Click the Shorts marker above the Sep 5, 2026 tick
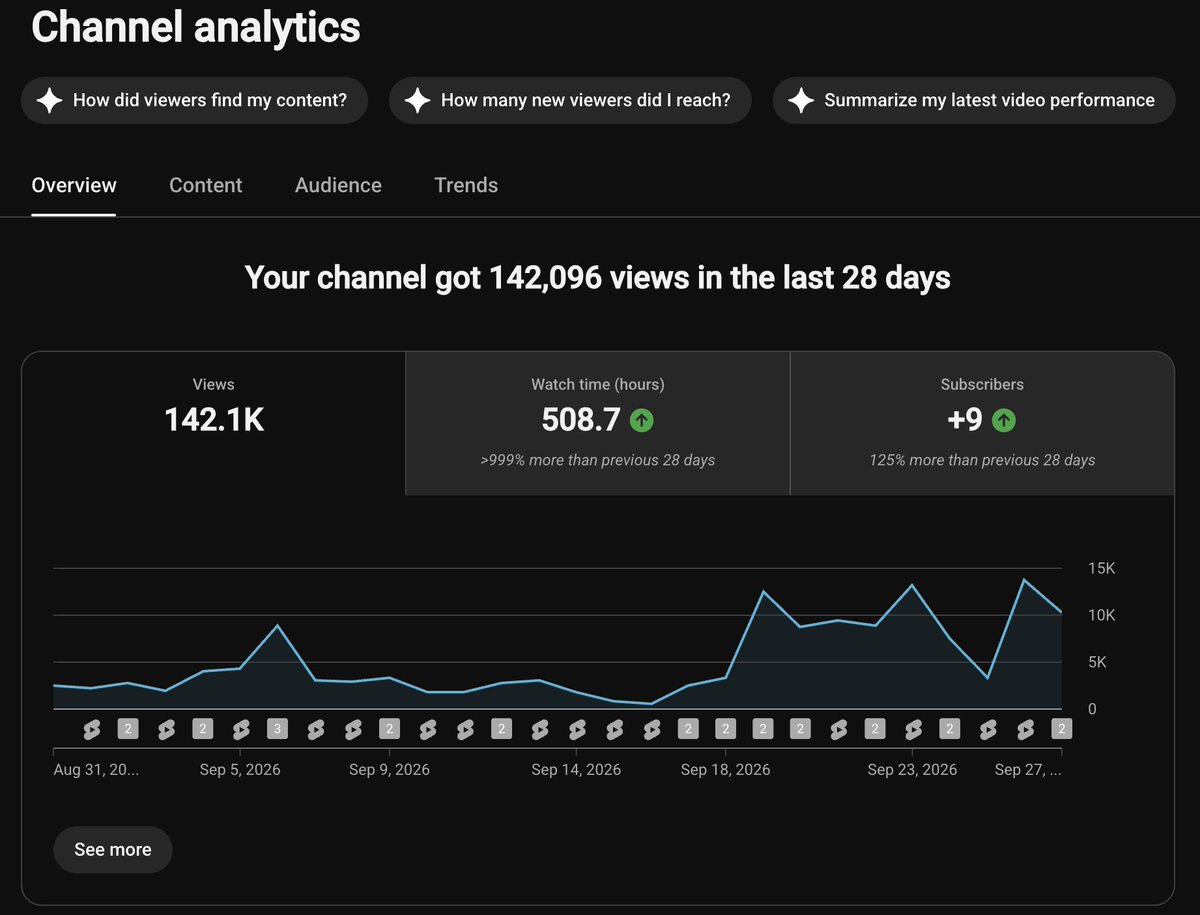Viewport: 1200px width, 915px height. [x=240, y=729]
